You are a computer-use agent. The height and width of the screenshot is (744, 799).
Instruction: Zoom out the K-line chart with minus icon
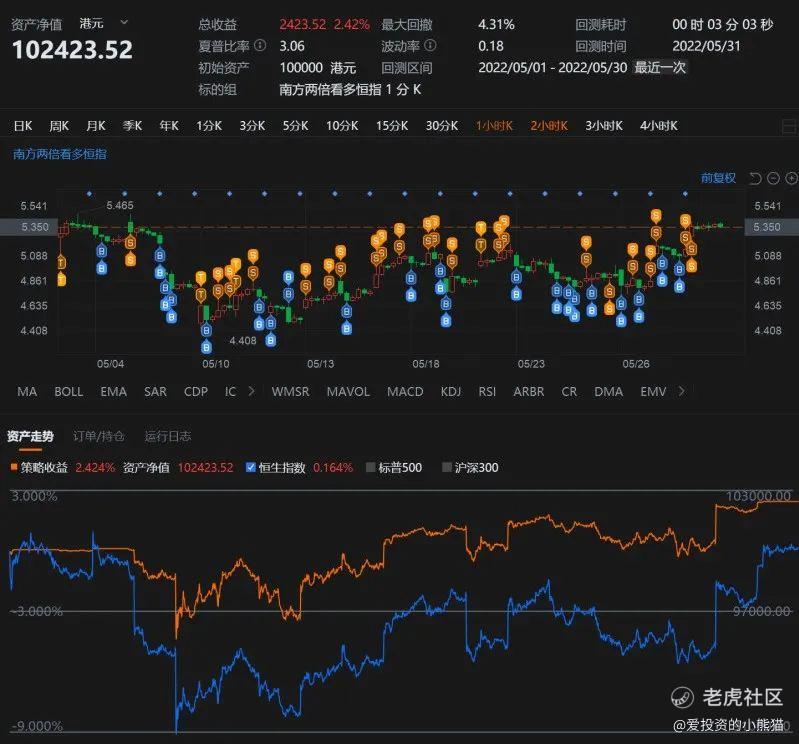(774, 178)
